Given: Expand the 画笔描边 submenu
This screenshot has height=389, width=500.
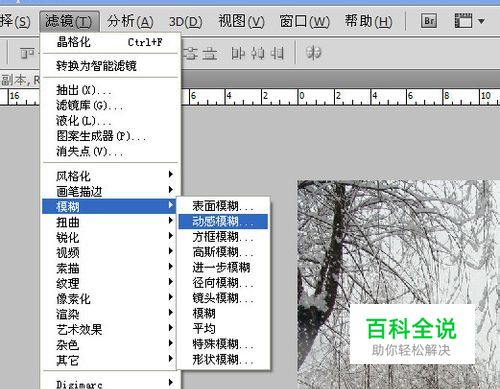Looking at the screenshot, I should point(110,191).
